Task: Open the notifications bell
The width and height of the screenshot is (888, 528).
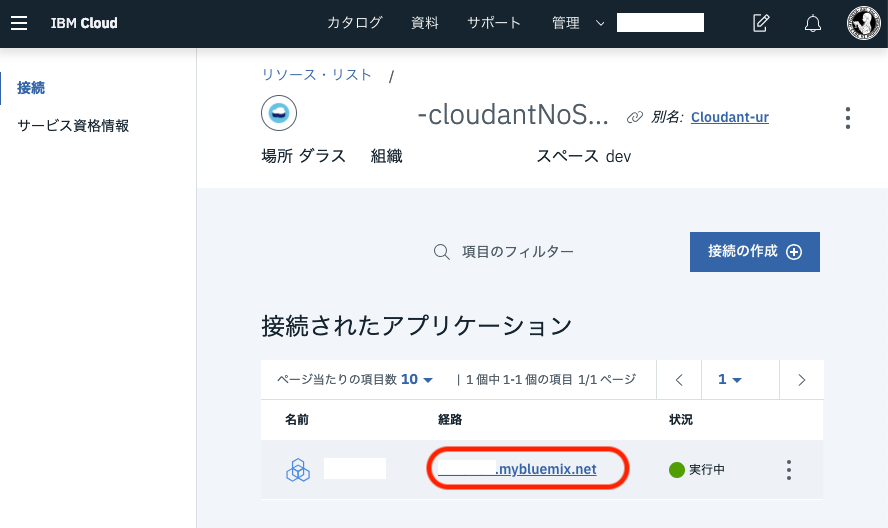Action: [813, 23]
